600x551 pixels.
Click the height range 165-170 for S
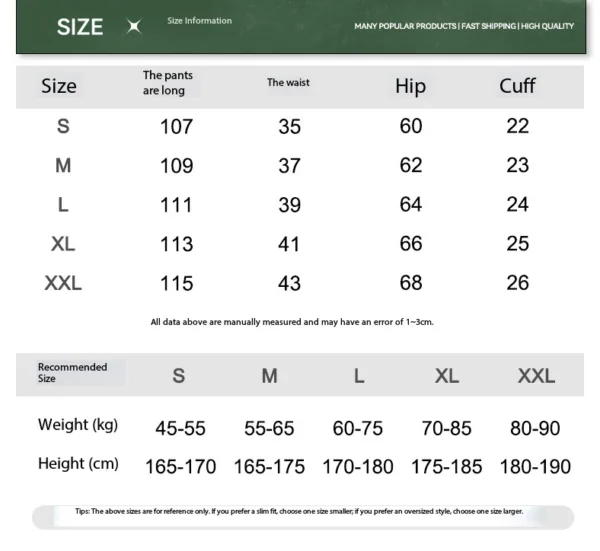click(x=180, y=466)
